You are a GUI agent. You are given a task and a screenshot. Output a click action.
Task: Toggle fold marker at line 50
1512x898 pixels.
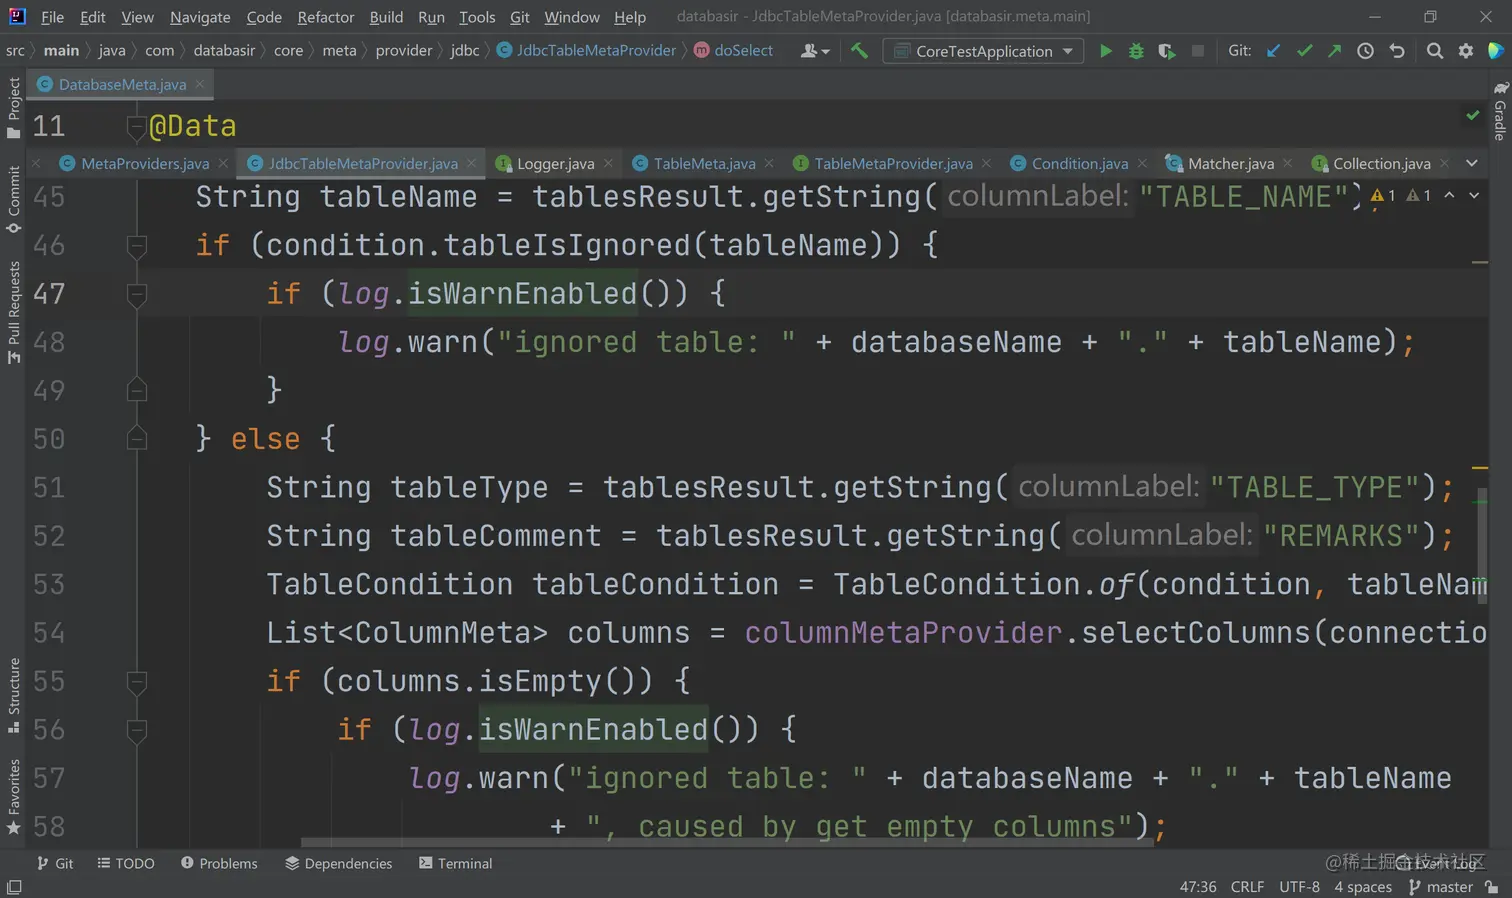(x=138, y=439)
